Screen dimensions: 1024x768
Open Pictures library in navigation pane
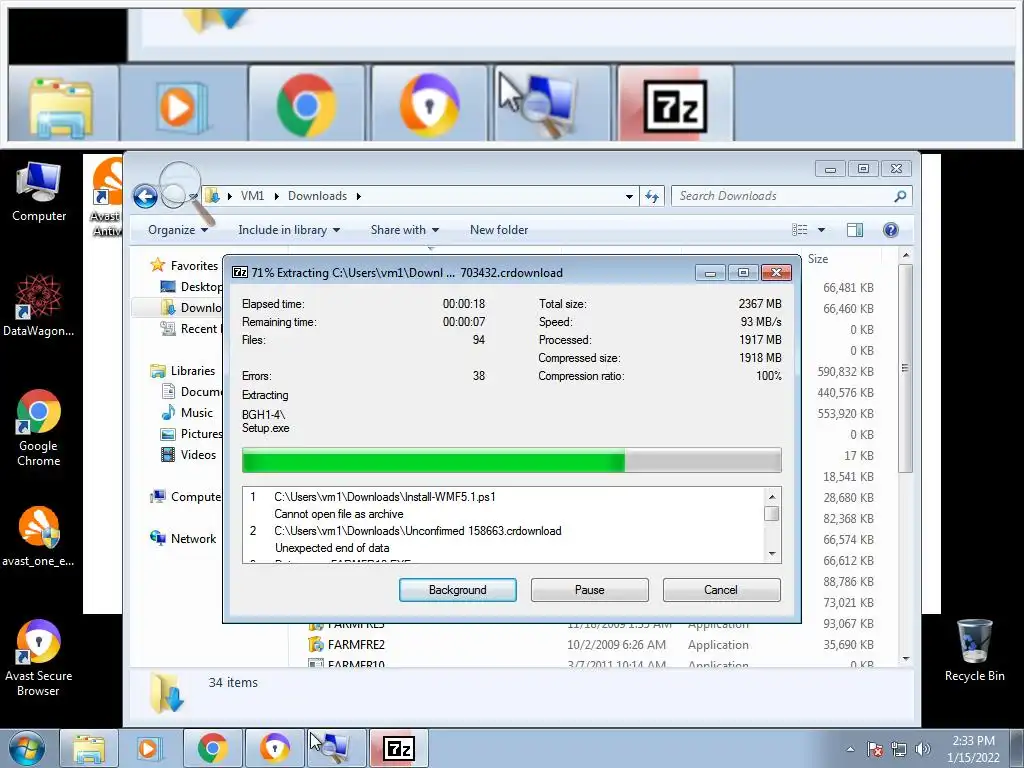point(191,434)
